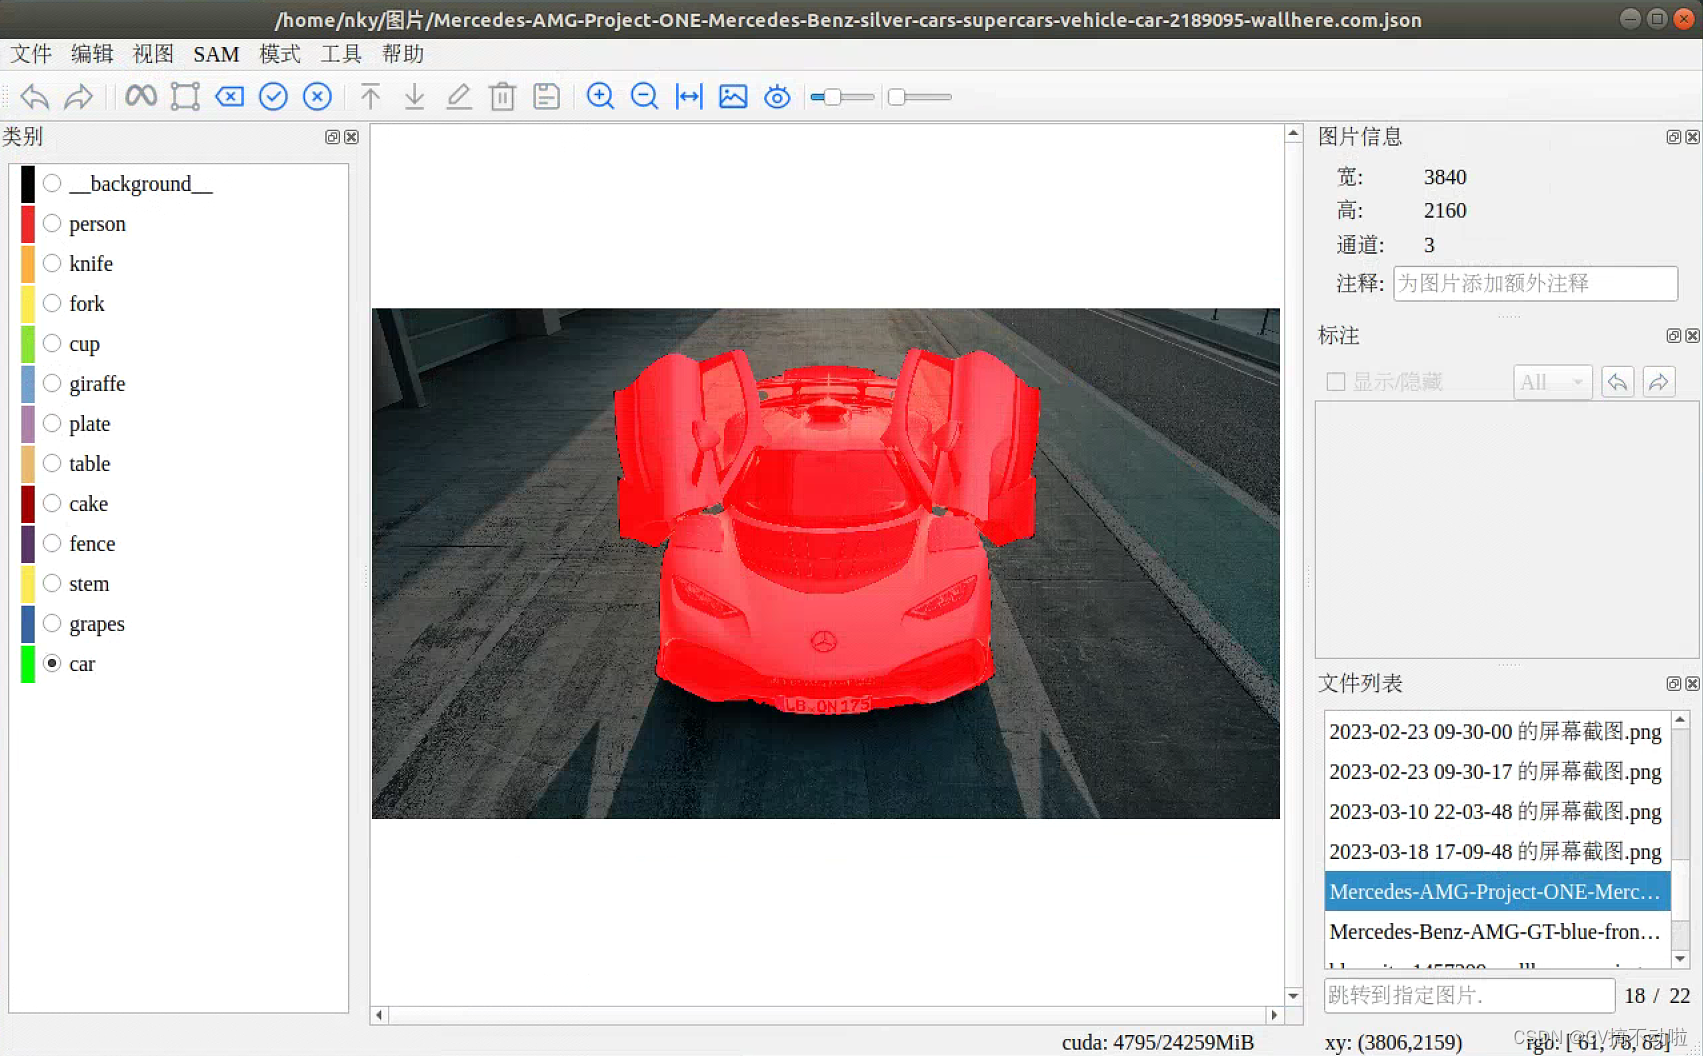Select the cup category radio
The height and width of the screenshot is (1056, 1703).
[52, 343]
